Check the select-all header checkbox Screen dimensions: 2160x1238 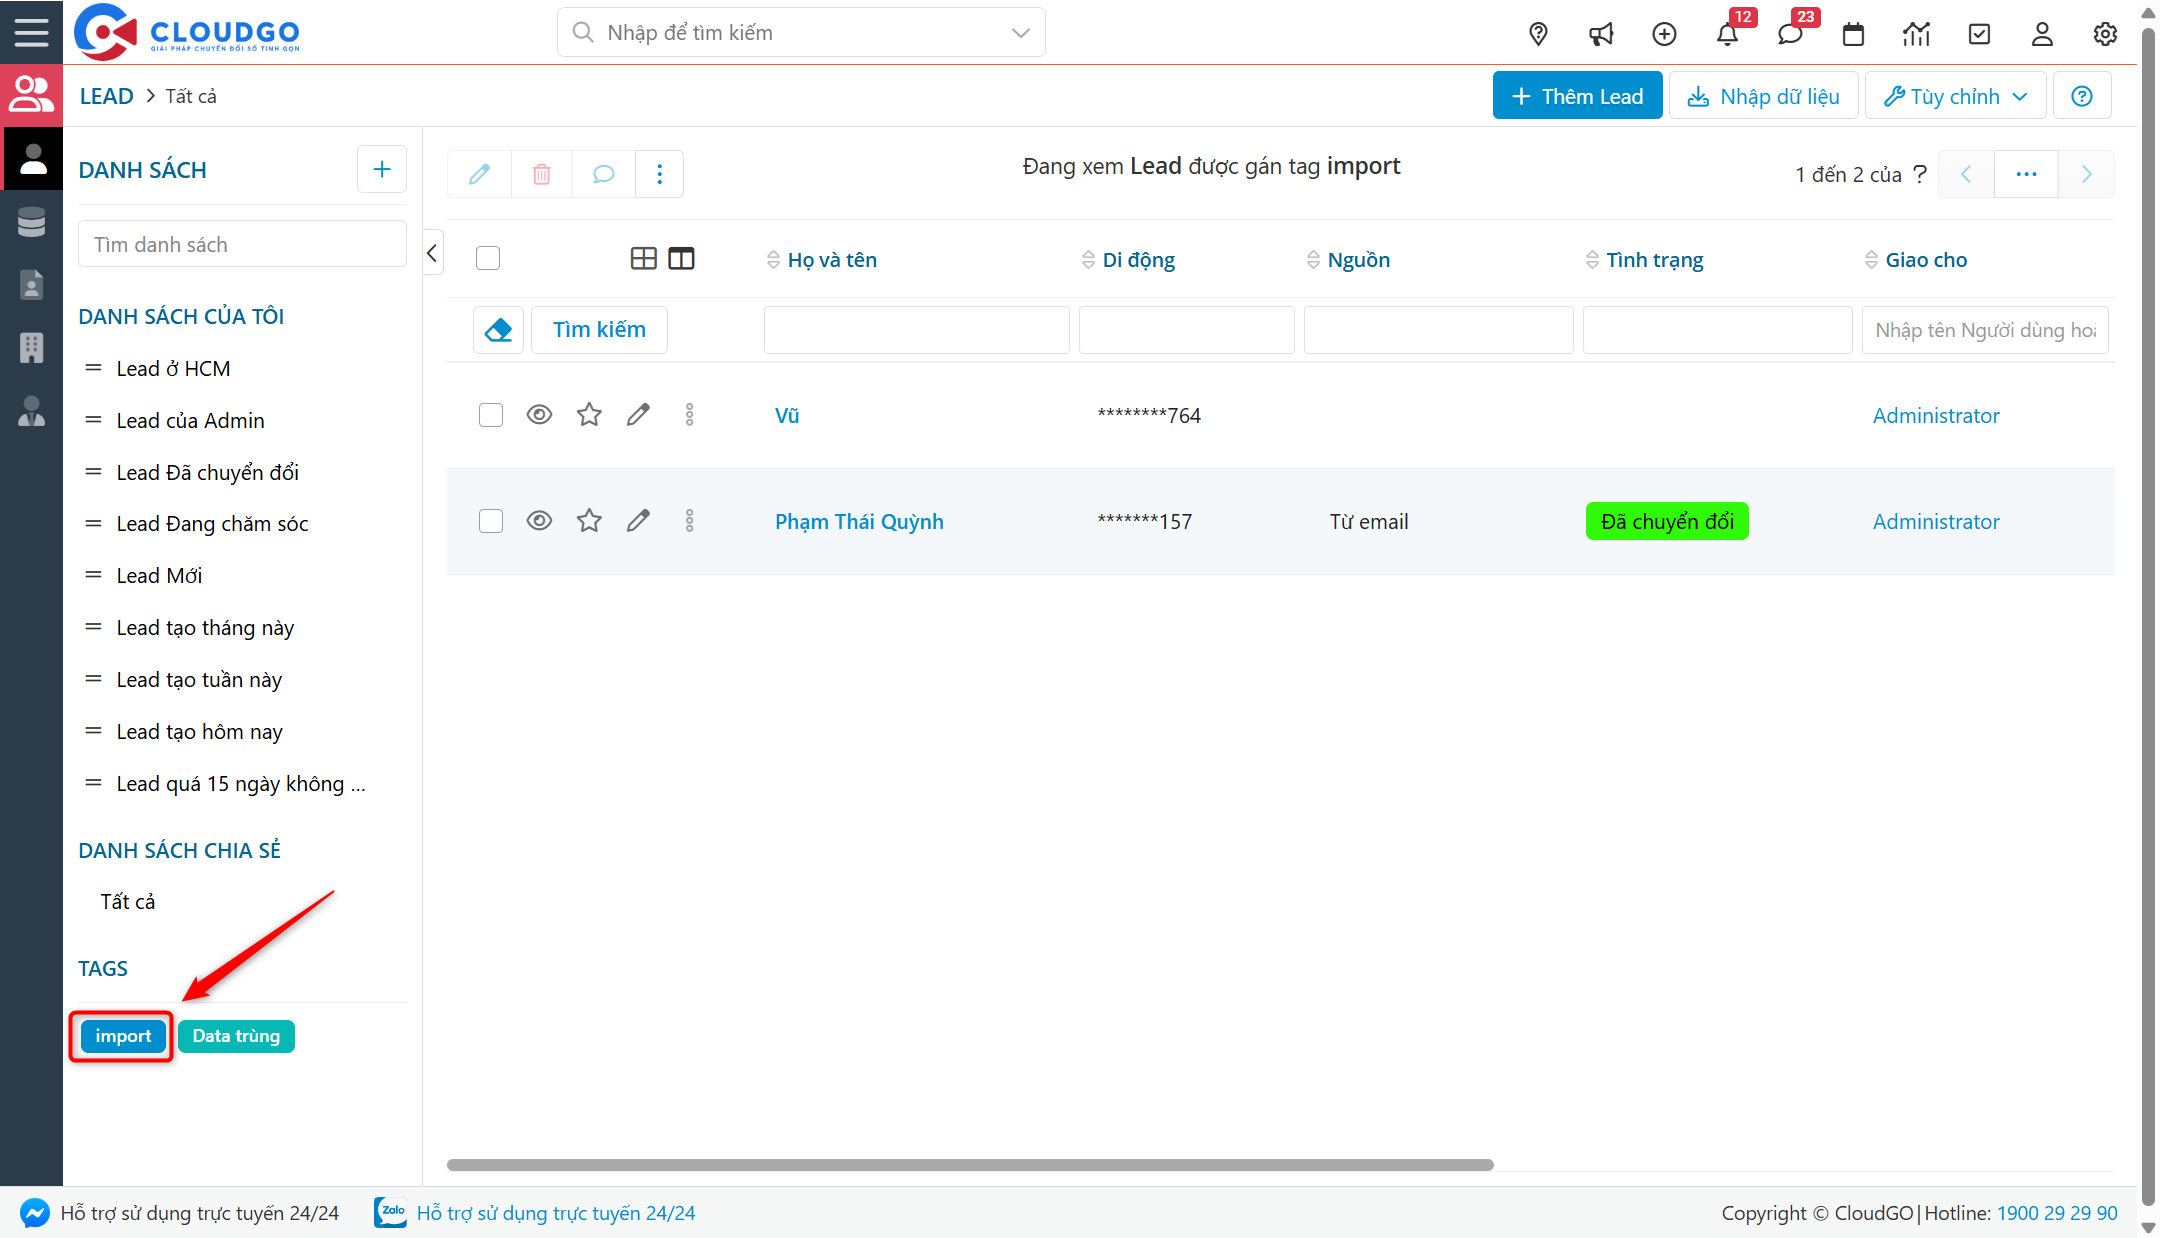(x=488, y=259)
